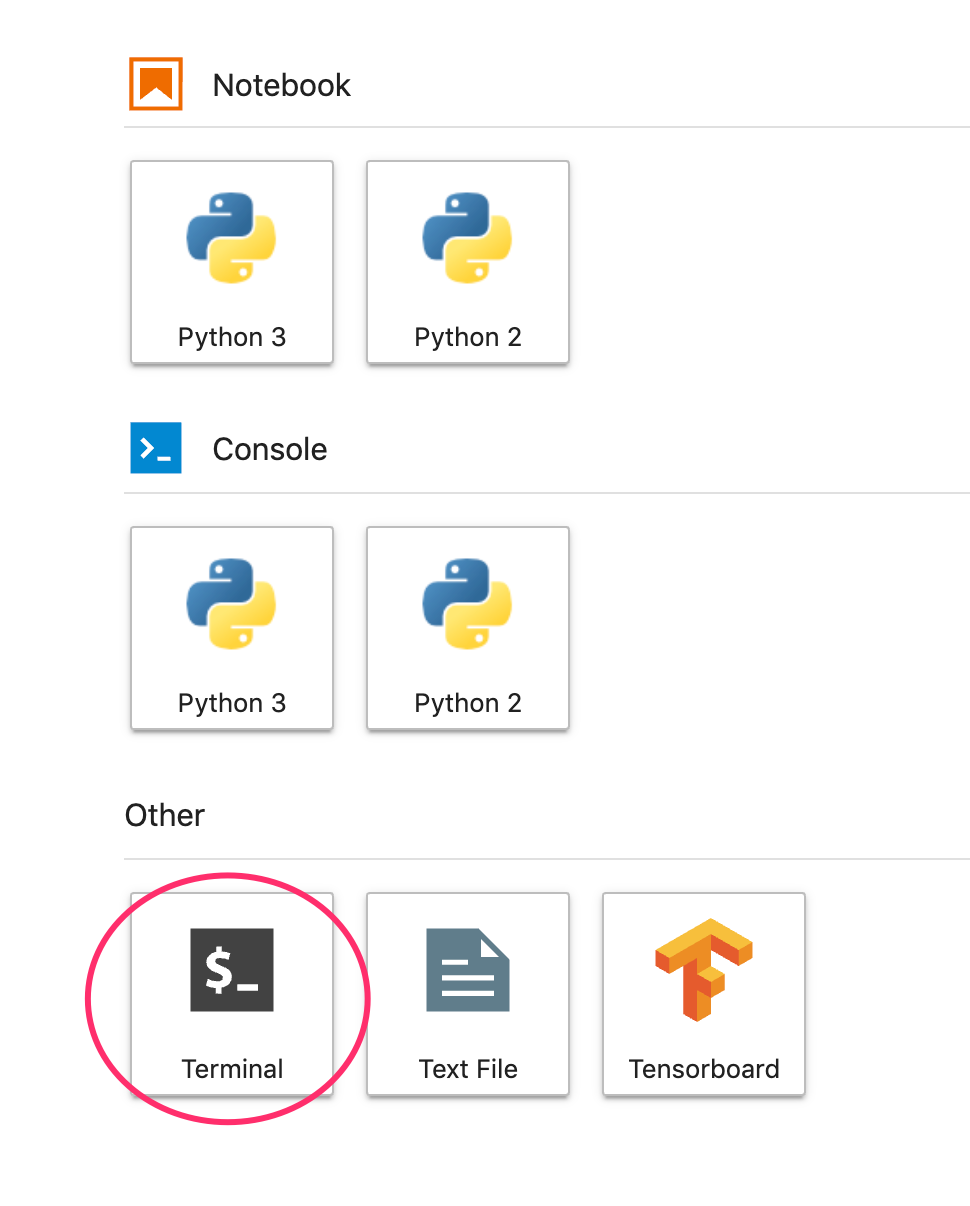Image resolution: width=970 pixels, height=1206 pixels.
Task: Open the circled Terminal launcher
Action: pyautogui.click(x=231, y=995)
